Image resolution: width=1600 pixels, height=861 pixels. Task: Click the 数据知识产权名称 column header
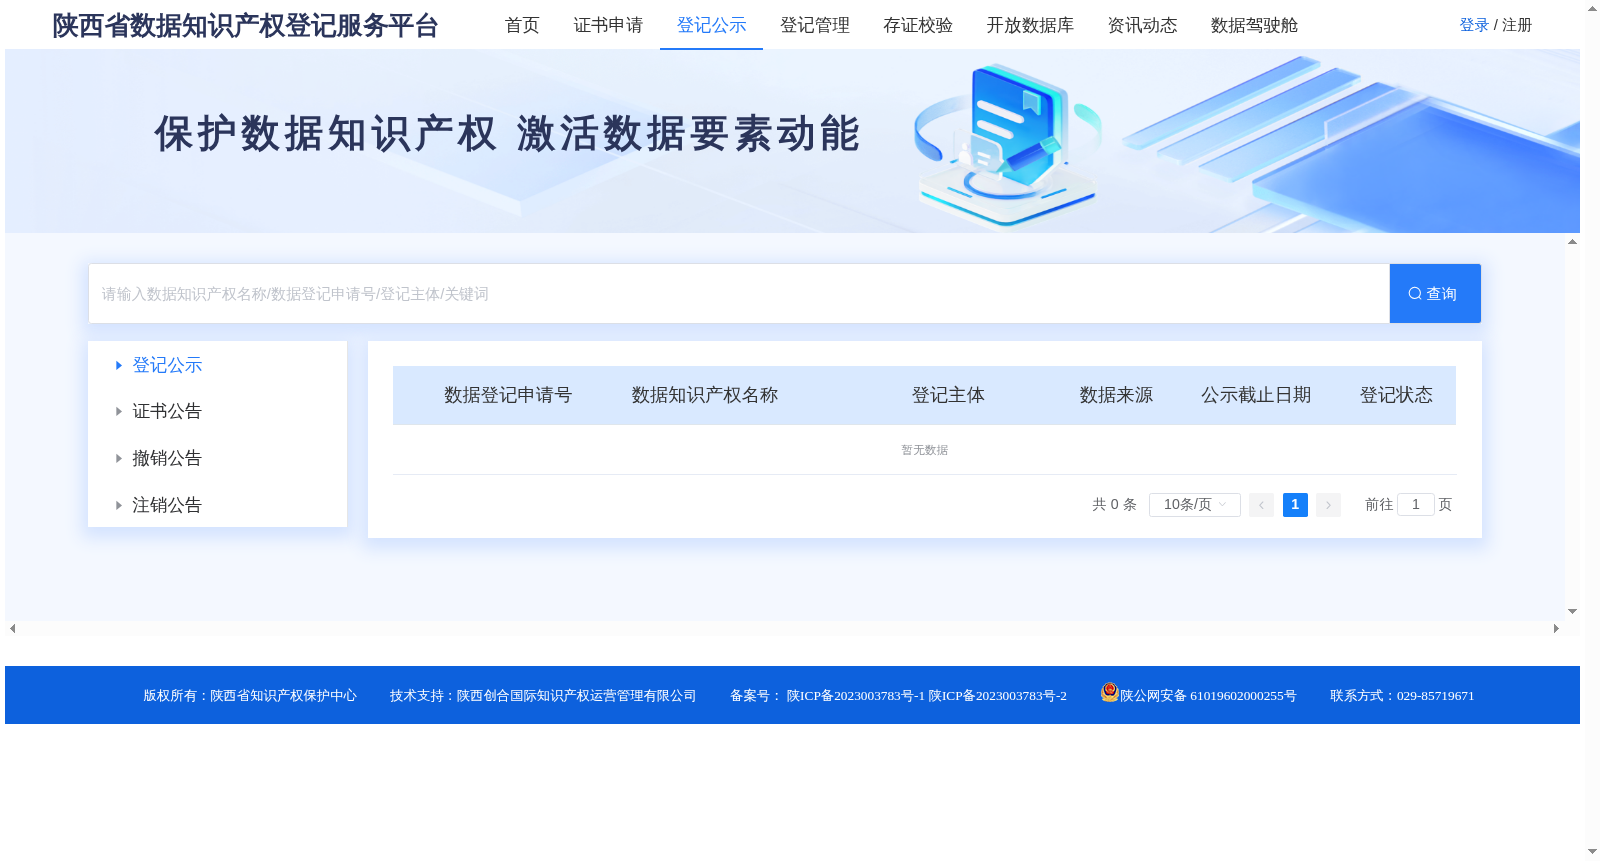pyautogui.click(x=705, y=395)
